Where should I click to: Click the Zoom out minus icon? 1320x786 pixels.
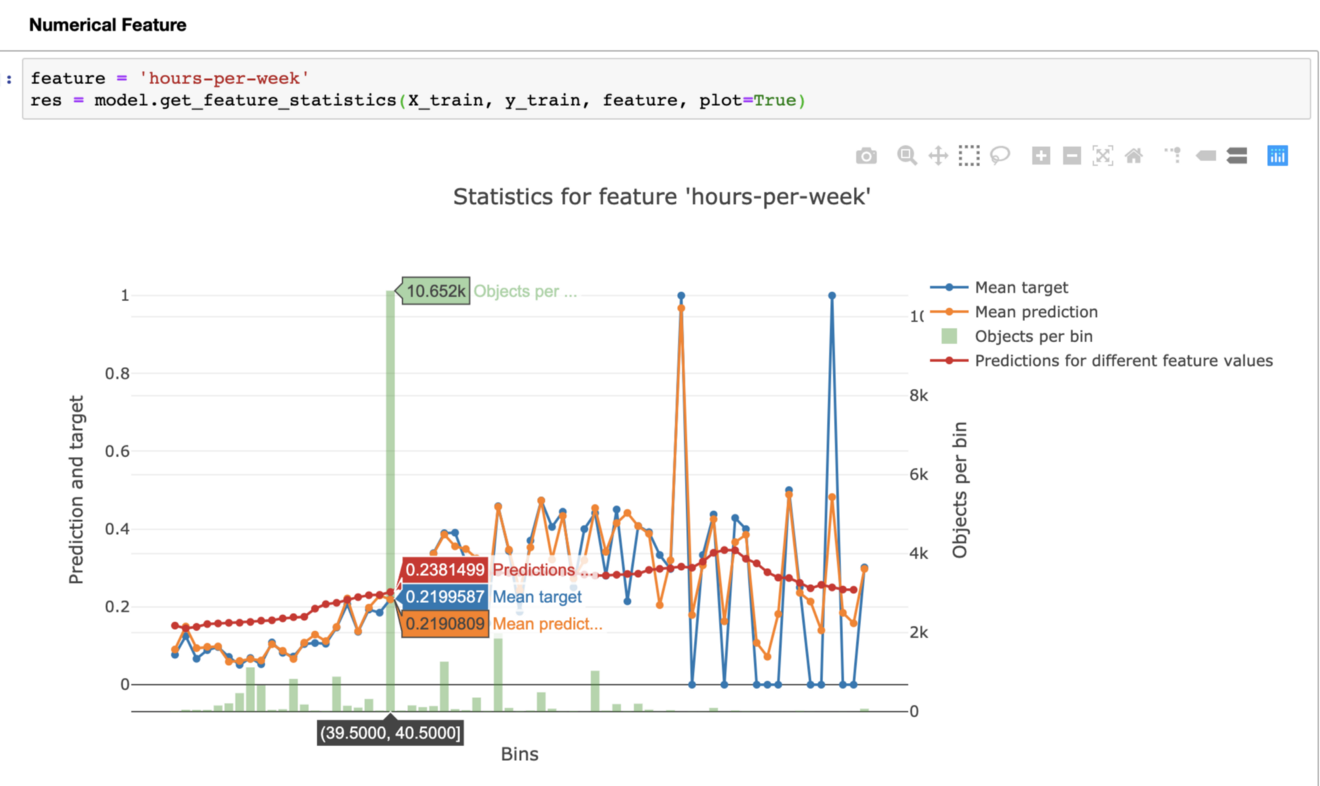pos(1072,156)
